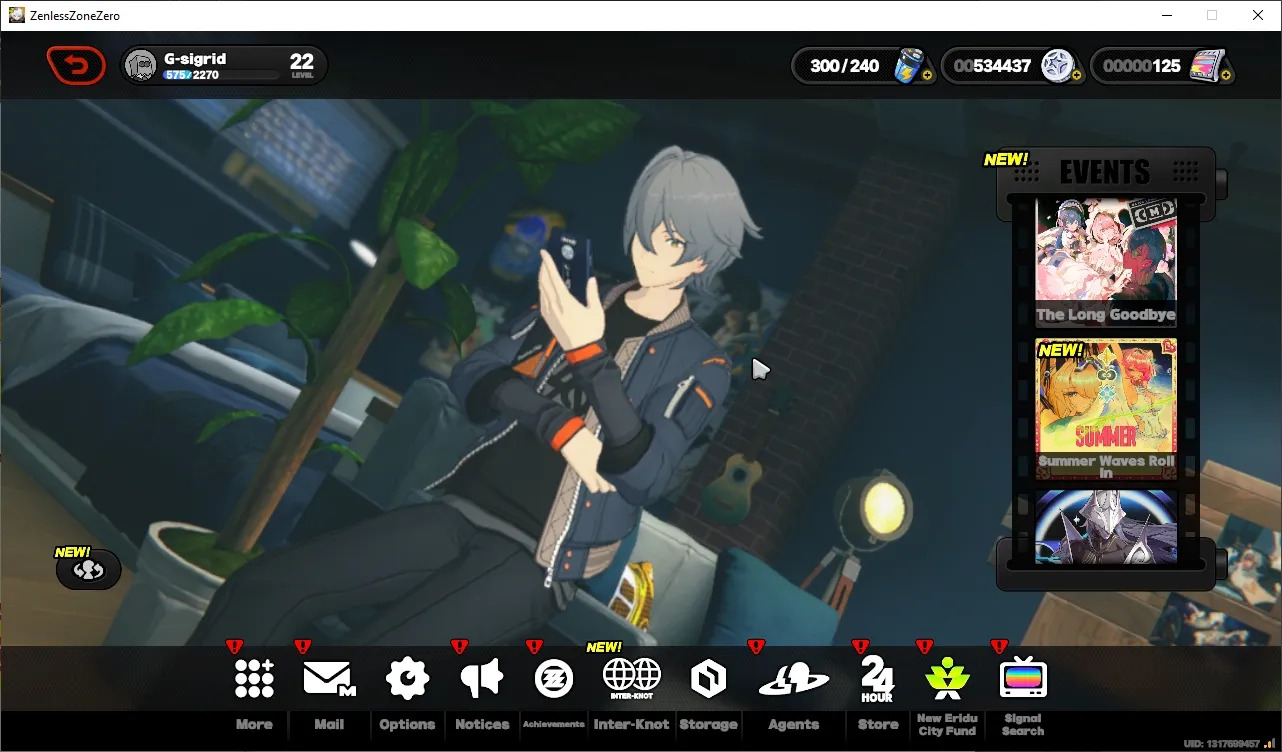Image resolution: width=1282 pixels, height=752 pixels.
Task: Click the Inter-Knot label
Action: (631, 724)
